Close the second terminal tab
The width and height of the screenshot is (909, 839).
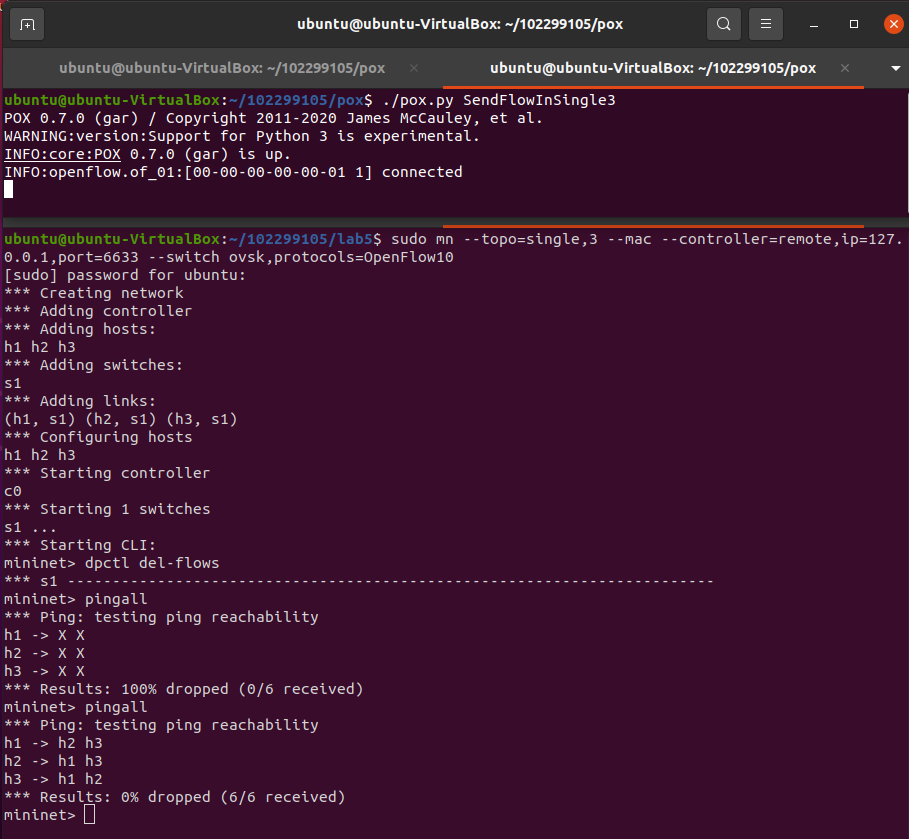845,68
